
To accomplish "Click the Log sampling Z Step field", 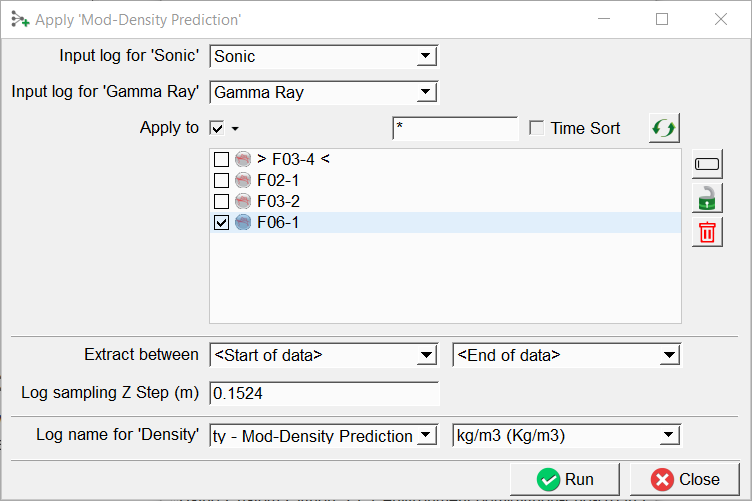I will click(324, 394).
